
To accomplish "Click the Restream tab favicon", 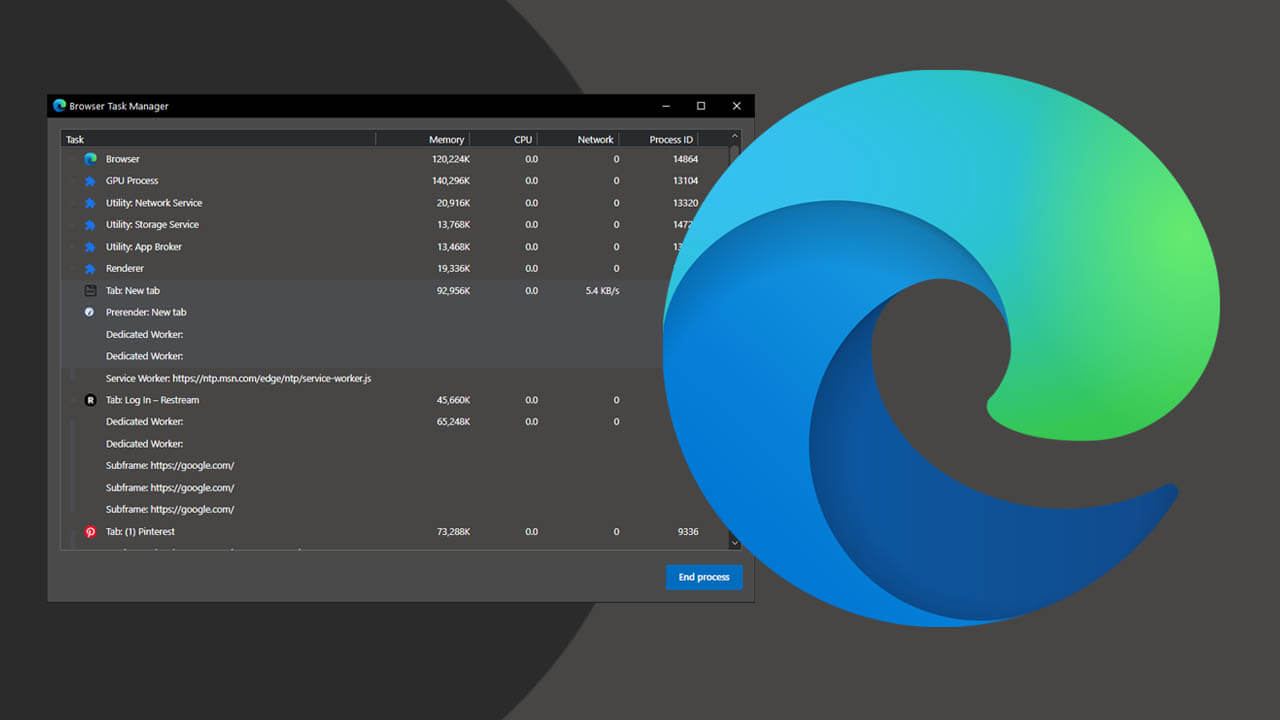I will pyautogui.click(x=90, y=400).
